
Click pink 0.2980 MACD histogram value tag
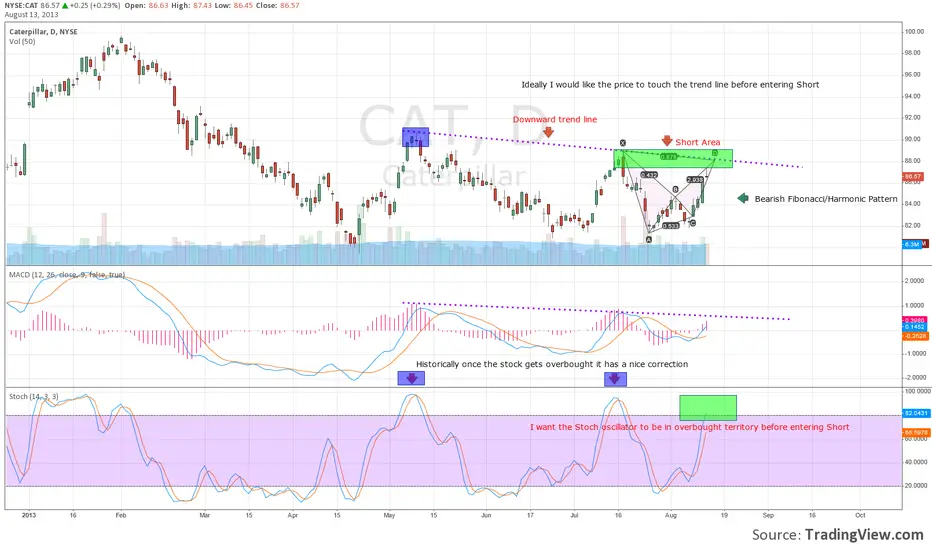point(915,320)
